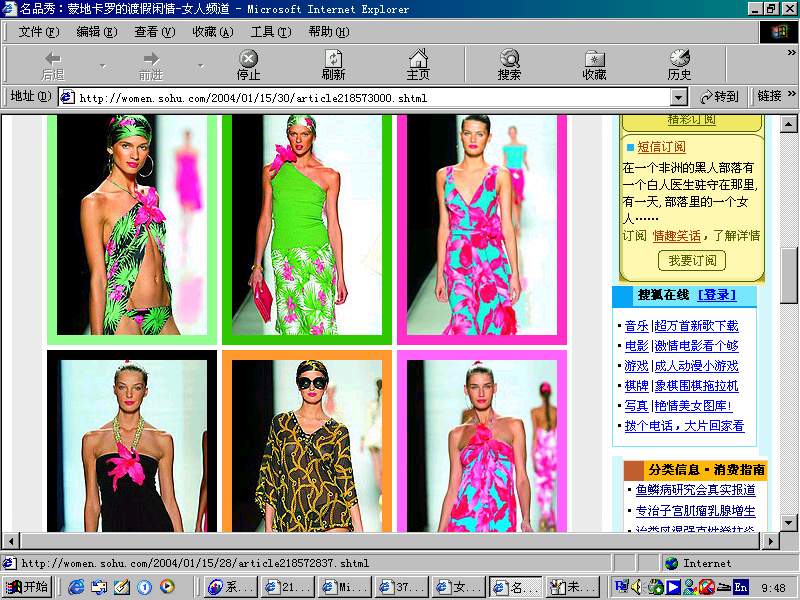Open the History (历史) pane
Image resolution: width=800 pixels, height=600 pixels.
click(x=679, y=65)
